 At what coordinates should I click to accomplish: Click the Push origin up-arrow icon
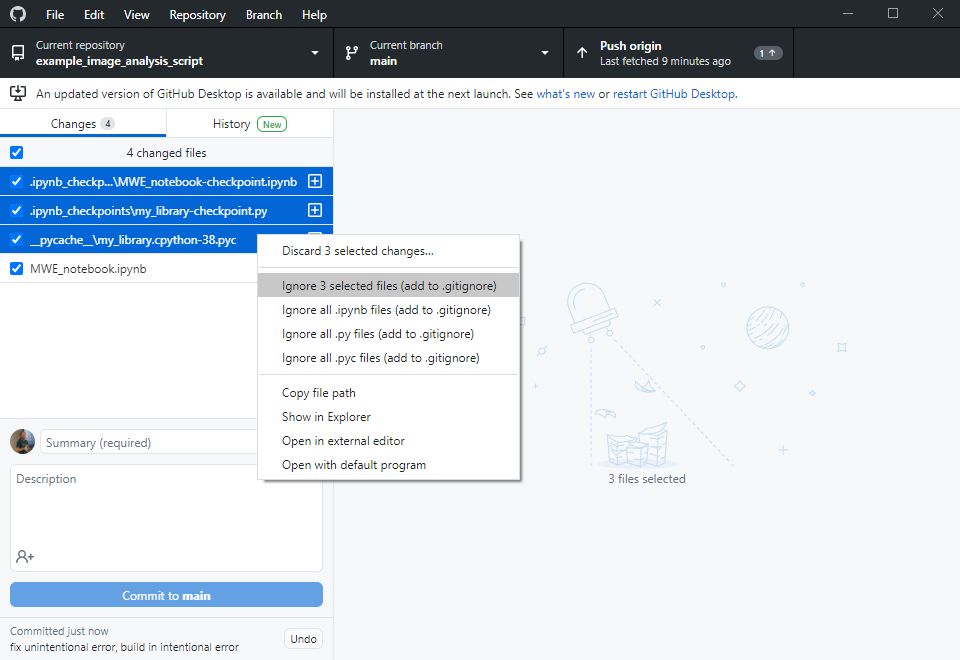pos(582,53)
